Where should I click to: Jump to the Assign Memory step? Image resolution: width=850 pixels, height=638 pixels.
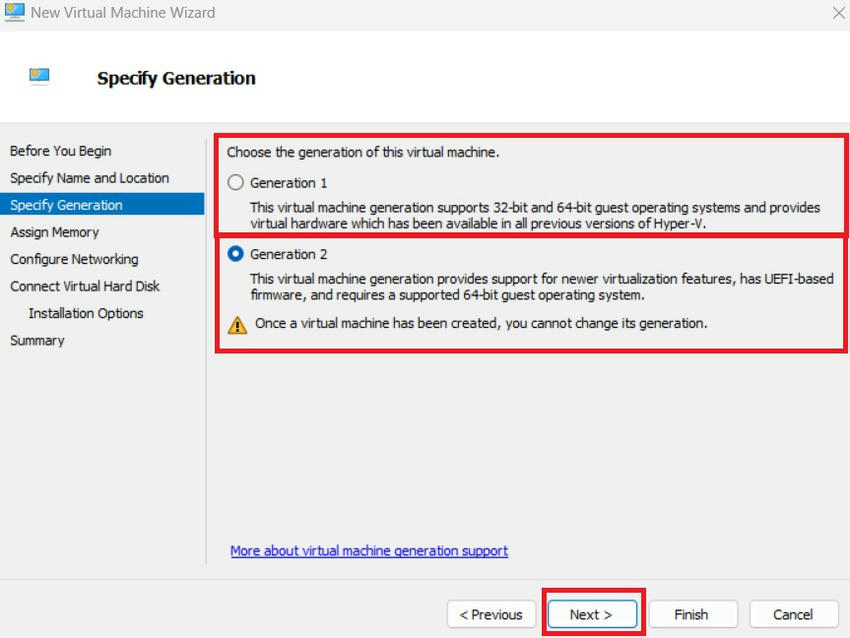[55, 232]
